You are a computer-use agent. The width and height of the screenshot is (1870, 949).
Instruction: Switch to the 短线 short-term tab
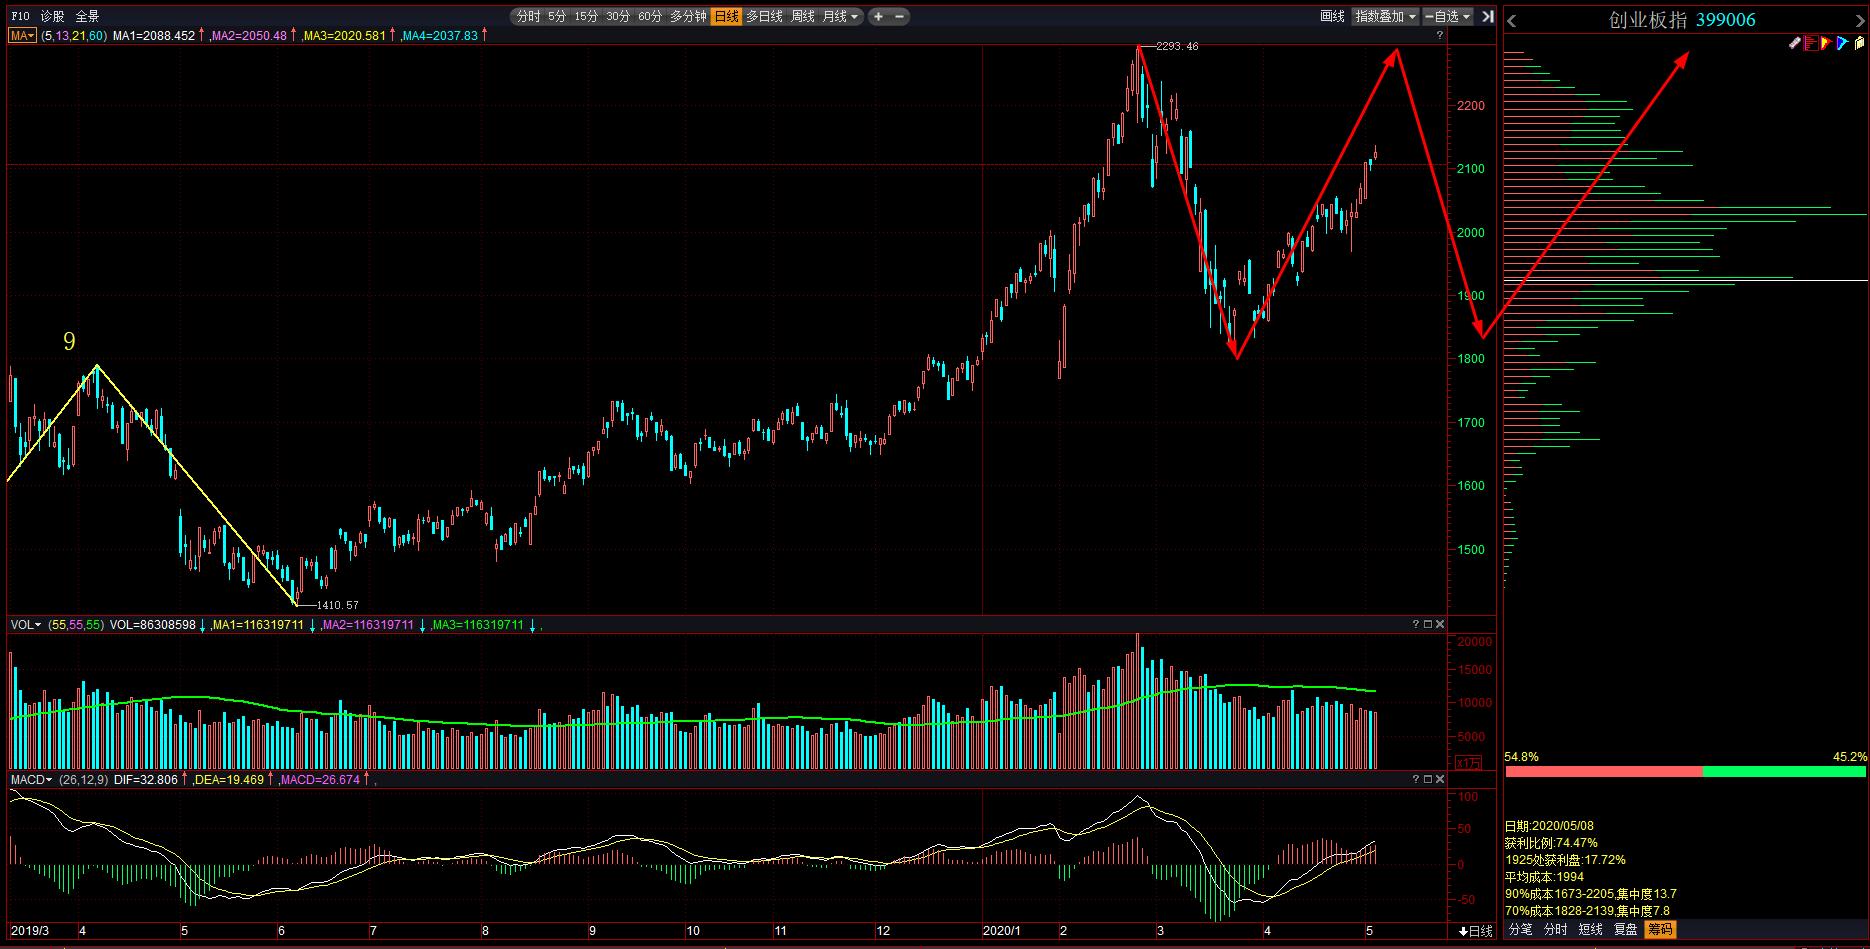point(1590,929)
